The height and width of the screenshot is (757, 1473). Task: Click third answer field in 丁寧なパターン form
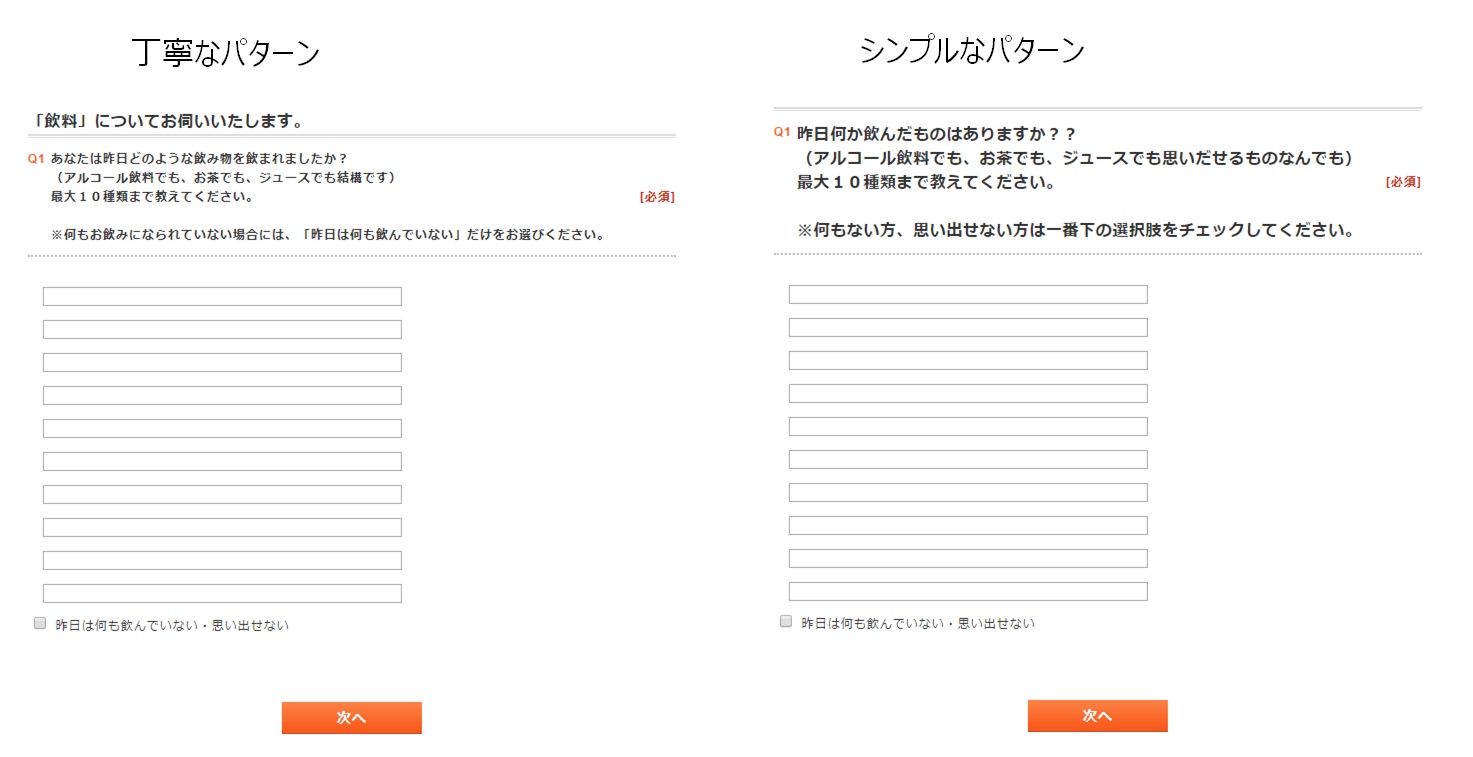tap(222, 362)
